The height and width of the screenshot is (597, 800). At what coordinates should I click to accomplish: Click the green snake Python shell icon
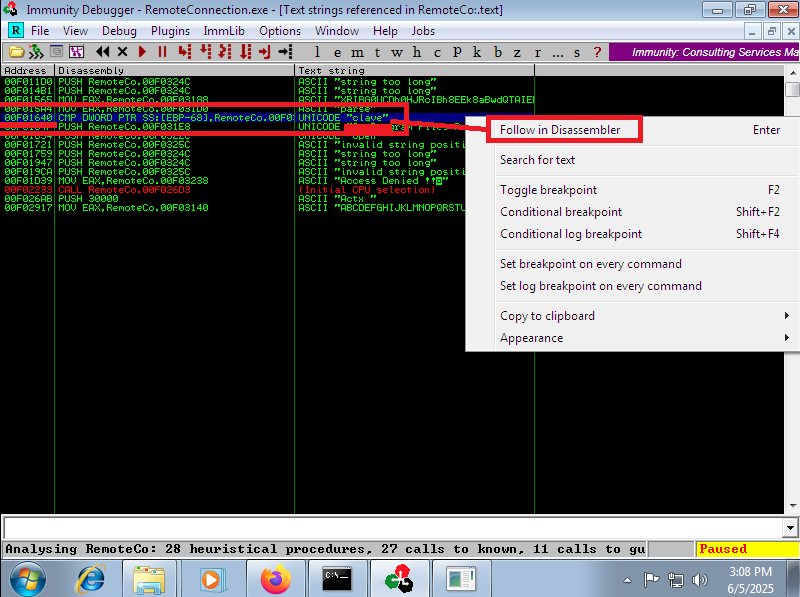pos(36,52)
